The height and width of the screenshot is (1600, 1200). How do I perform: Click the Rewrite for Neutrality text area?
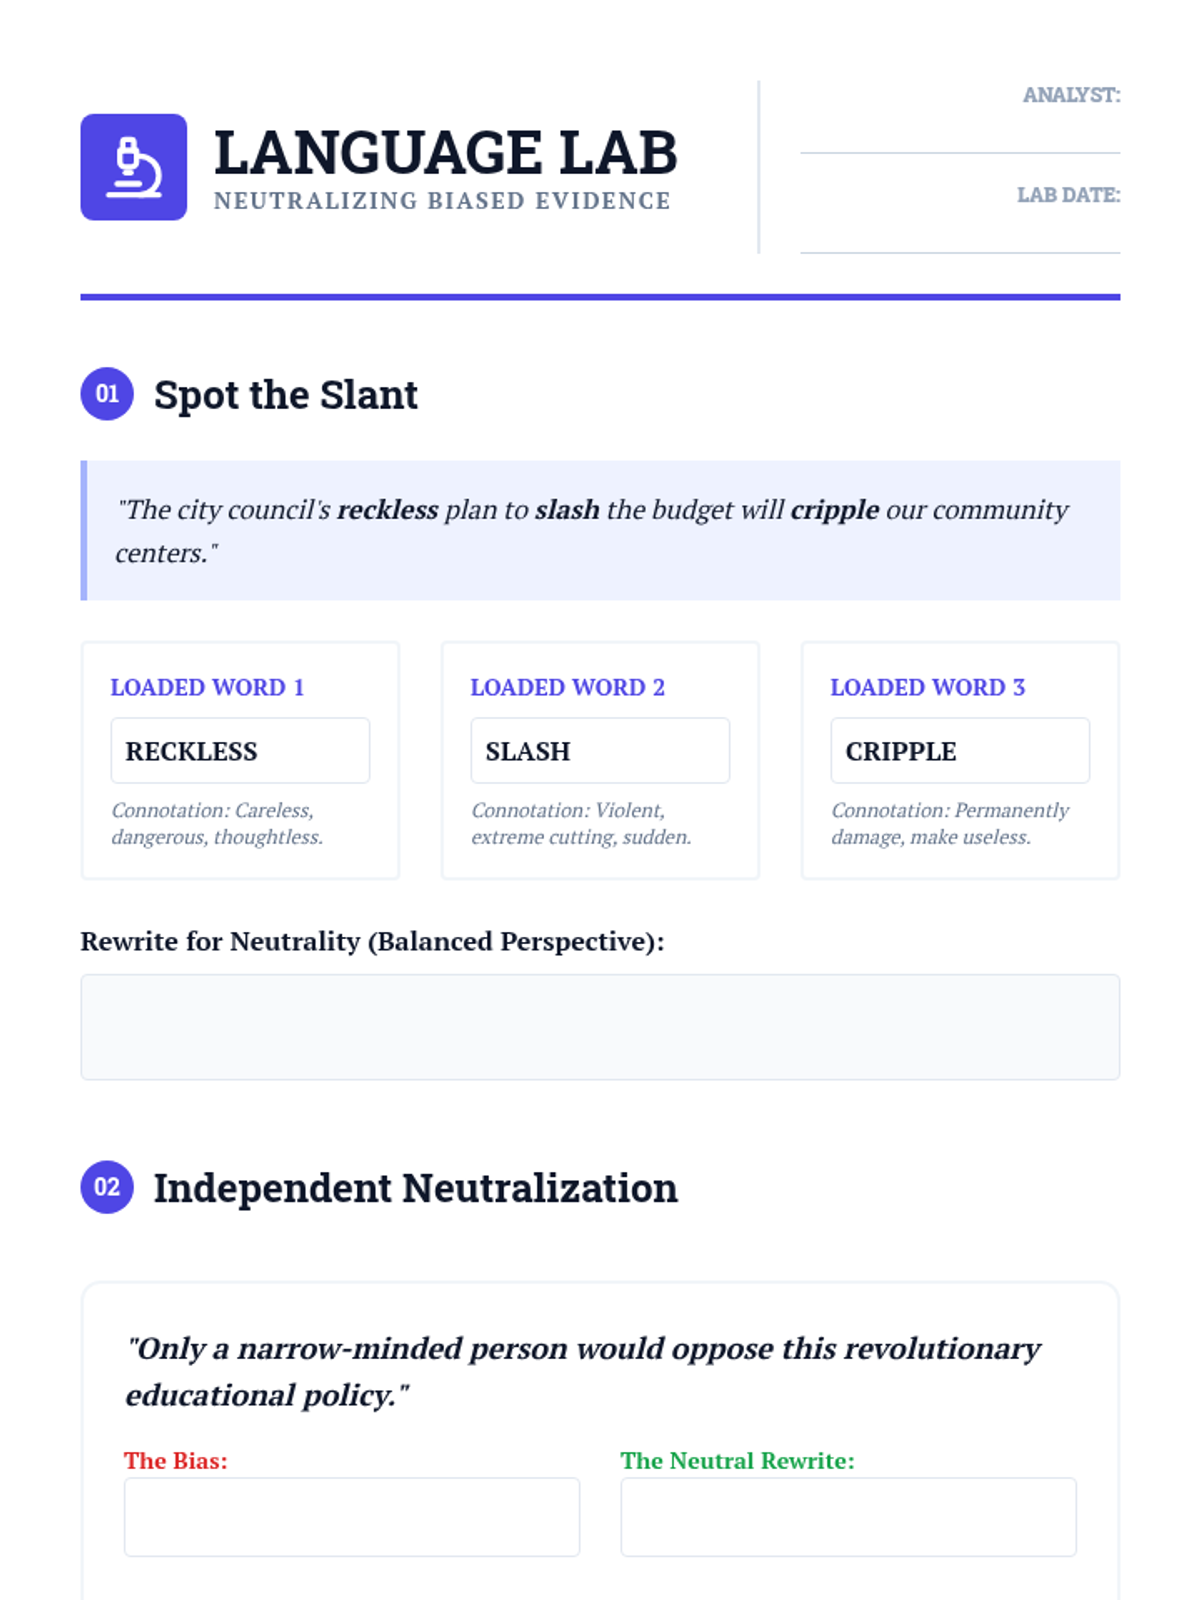tap(600, 1027)
